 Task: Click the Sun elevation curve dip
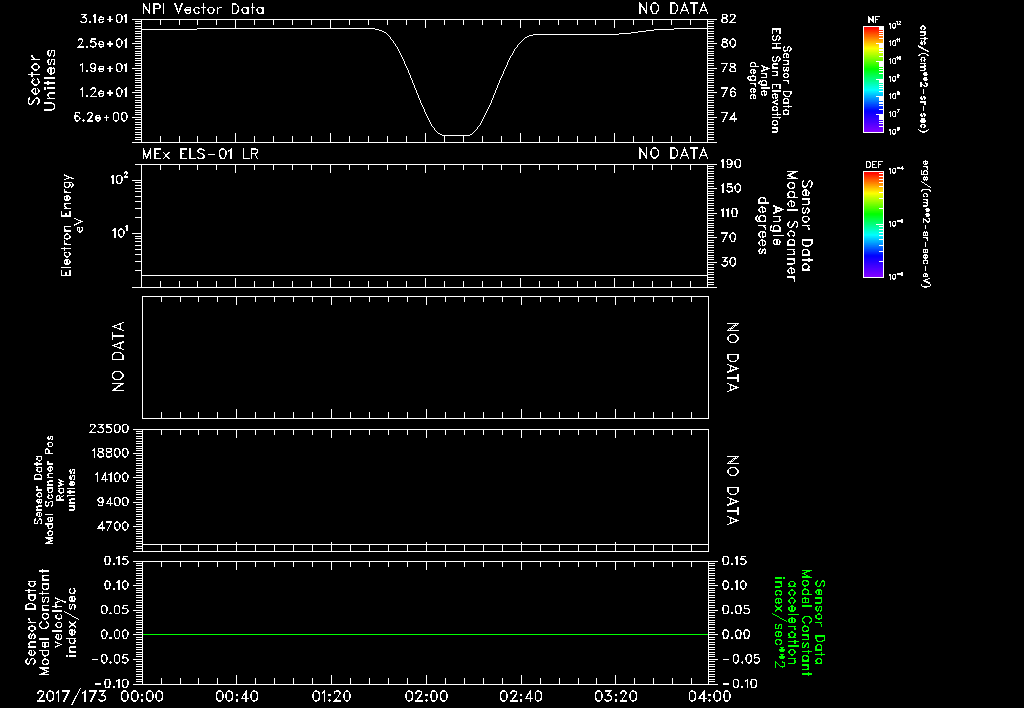click(456, 134)
